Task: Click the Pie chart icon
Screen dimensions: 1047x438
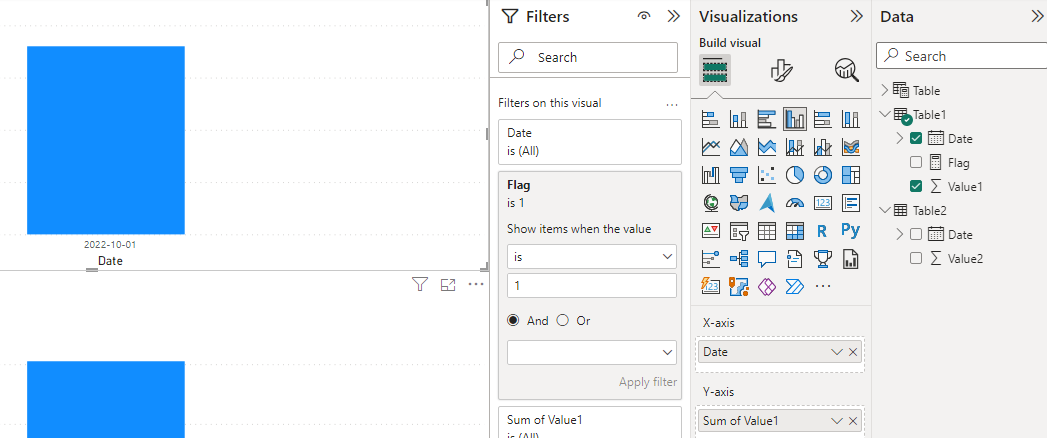Action: 795,175
